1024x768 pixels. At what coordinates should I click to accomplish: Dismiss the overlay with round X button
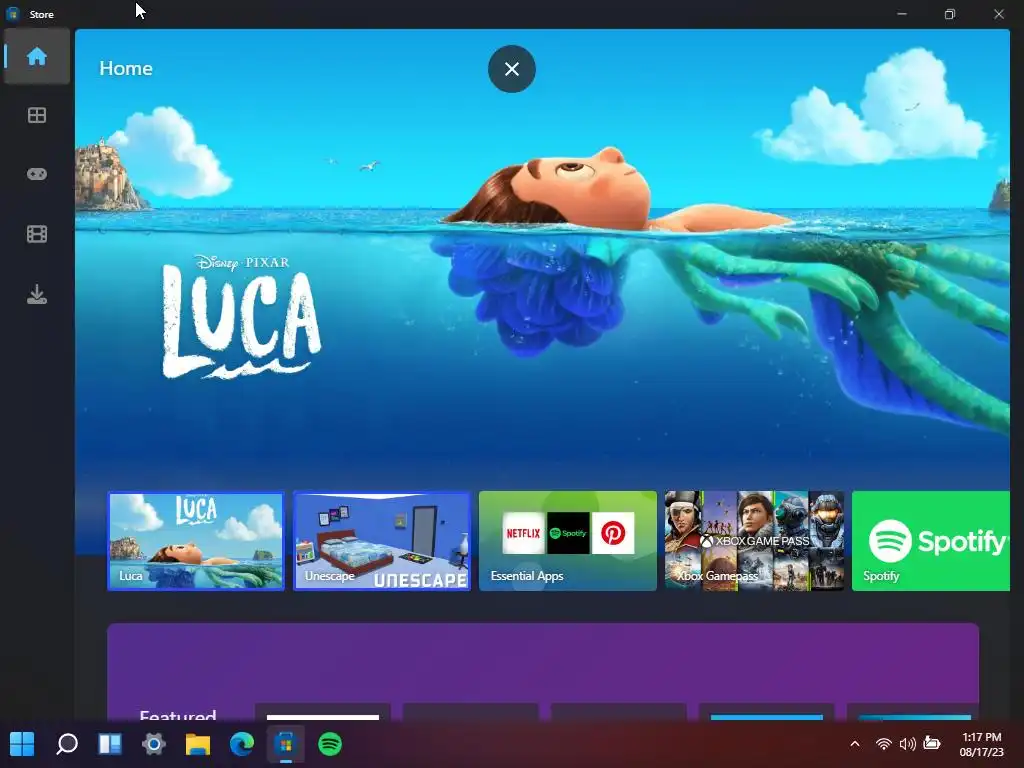coord(512,69)
